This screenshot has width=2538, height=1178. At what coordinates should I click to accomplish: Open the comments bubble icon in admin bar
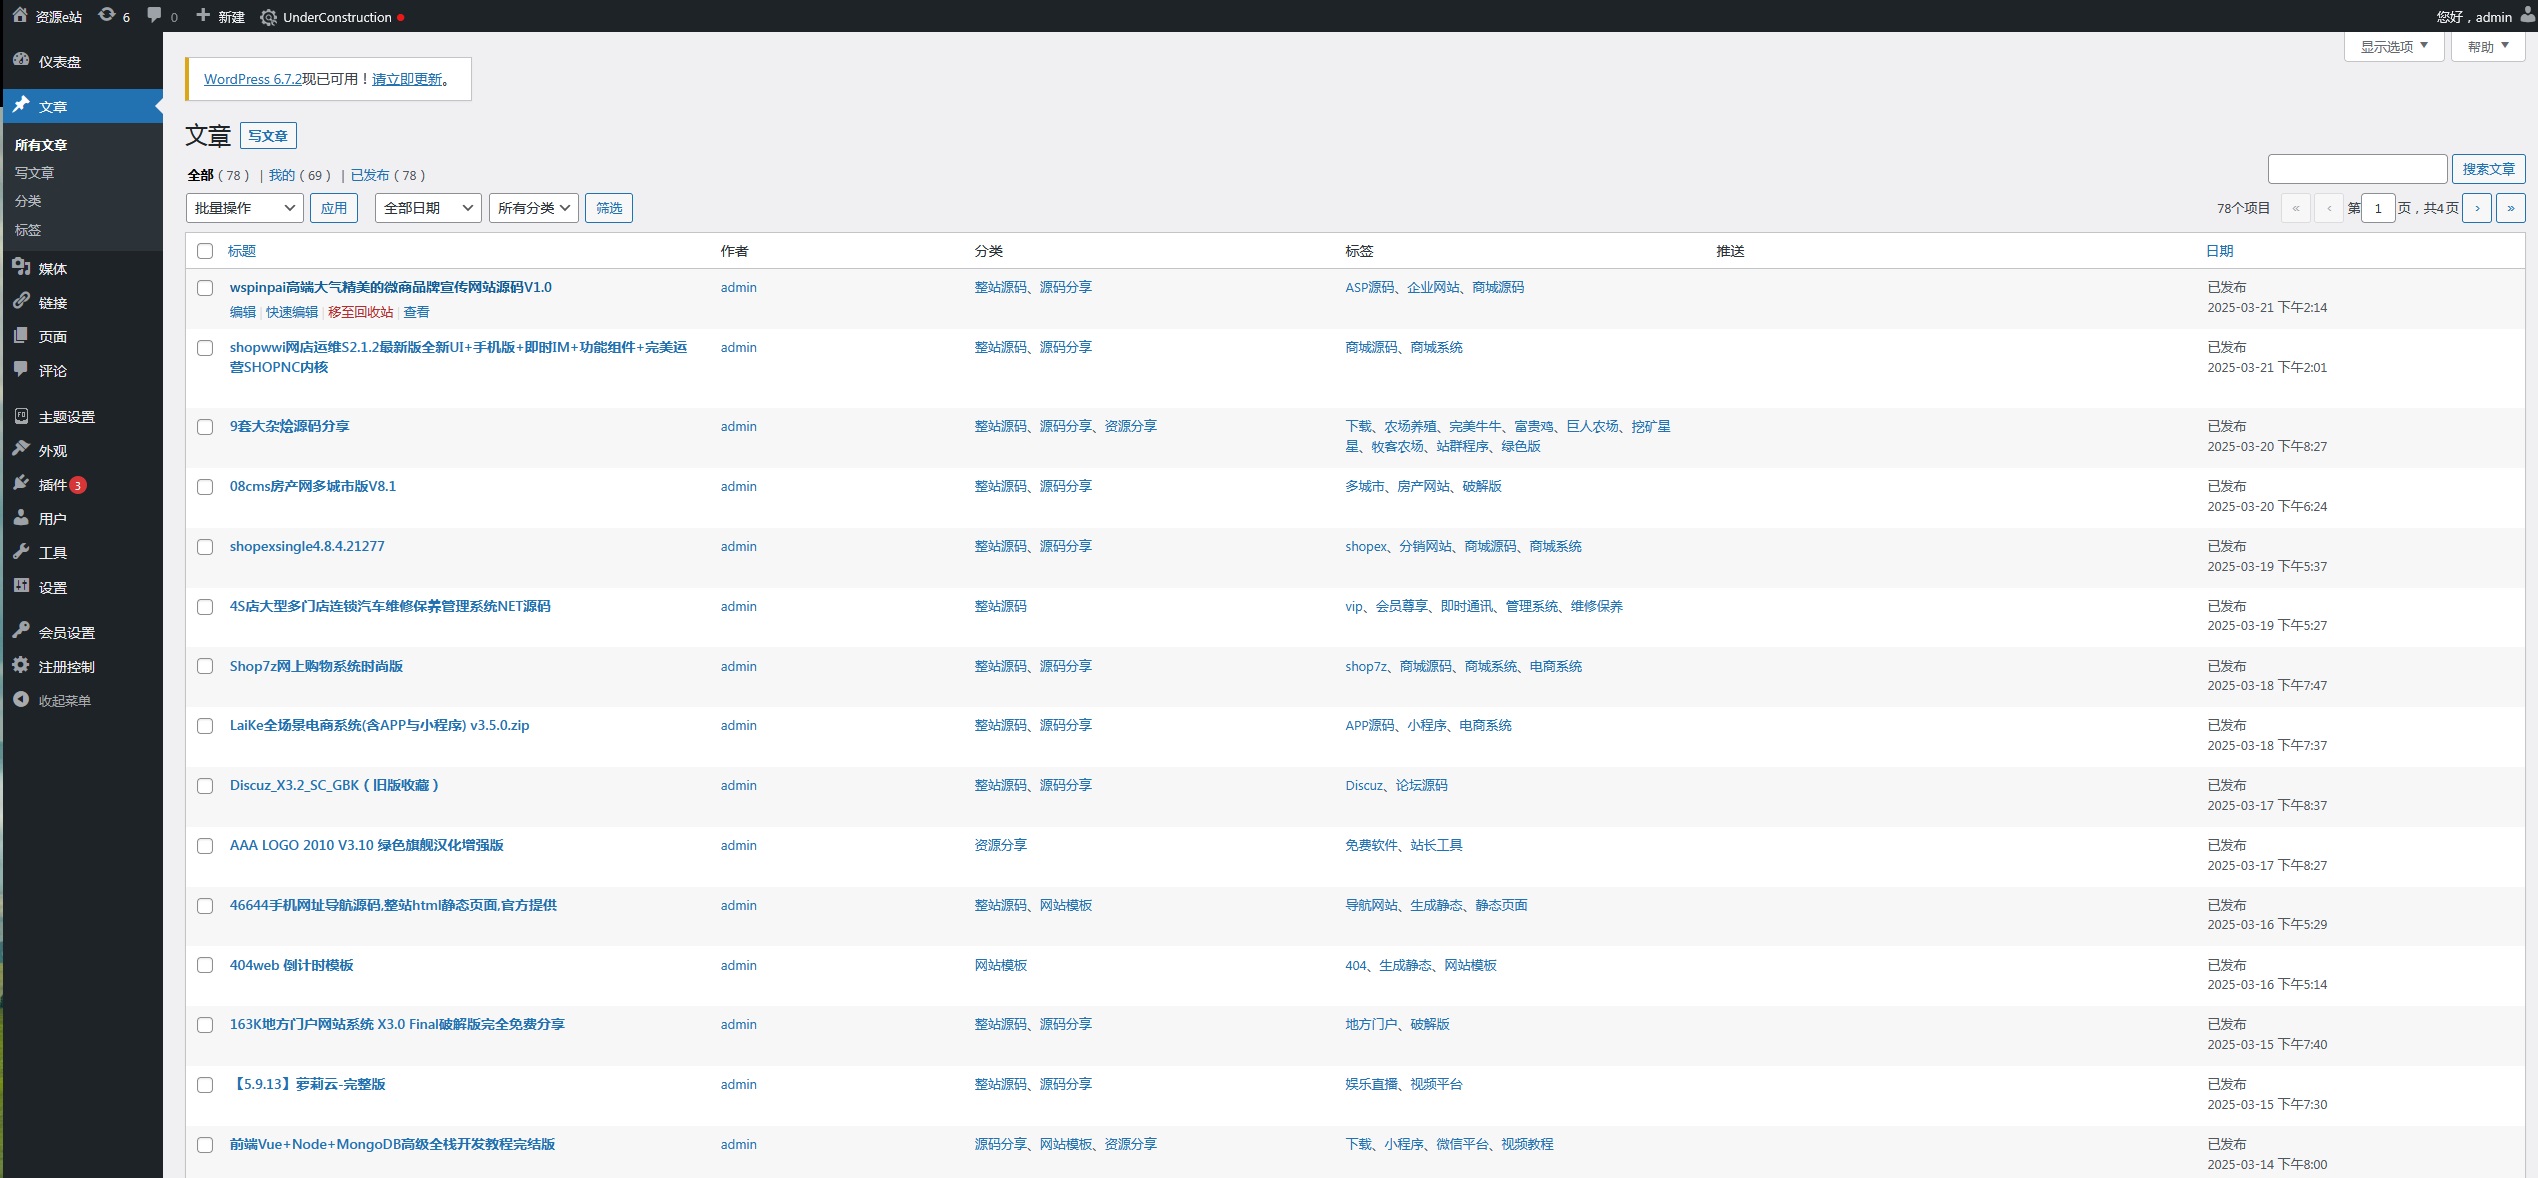point(154,16)
